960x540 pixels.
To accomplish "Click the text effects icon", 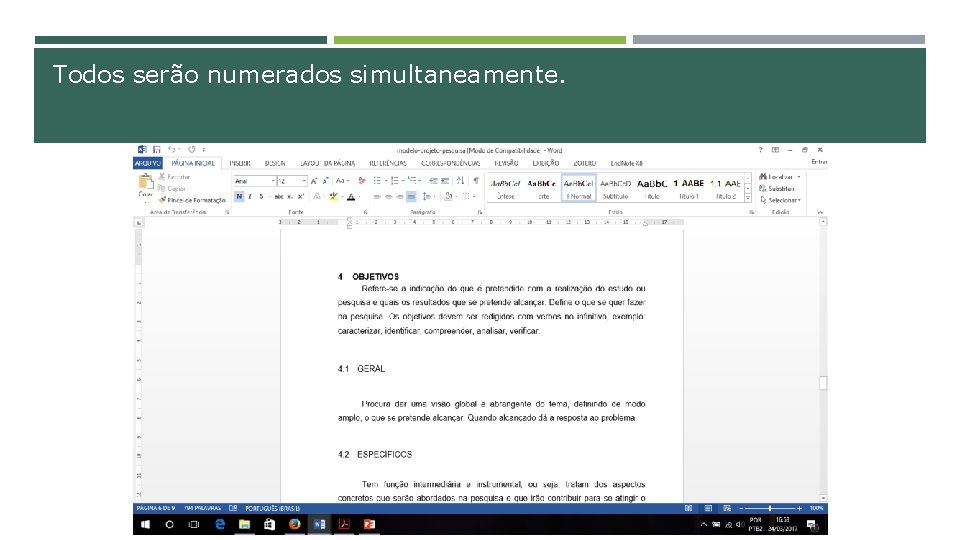I will click(317, 197).
